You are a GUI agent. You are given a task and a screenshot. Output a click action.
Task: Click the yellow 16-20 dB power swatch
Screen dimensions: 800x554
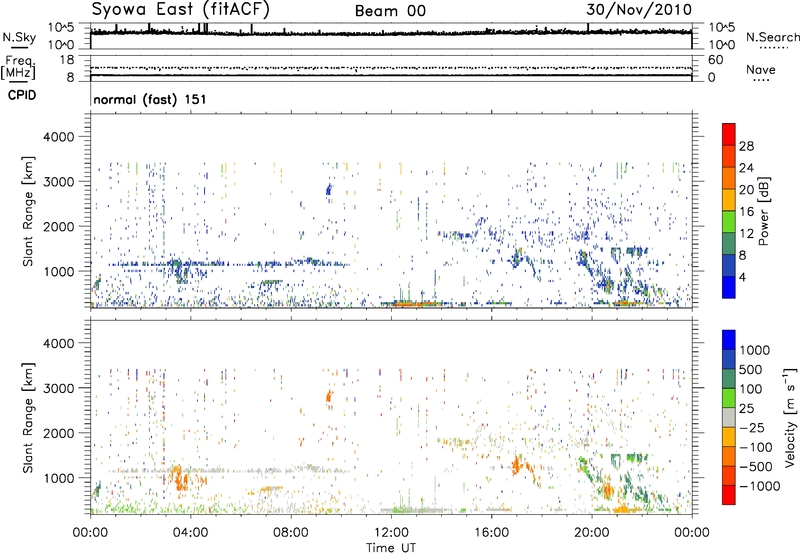coord(729,200)
